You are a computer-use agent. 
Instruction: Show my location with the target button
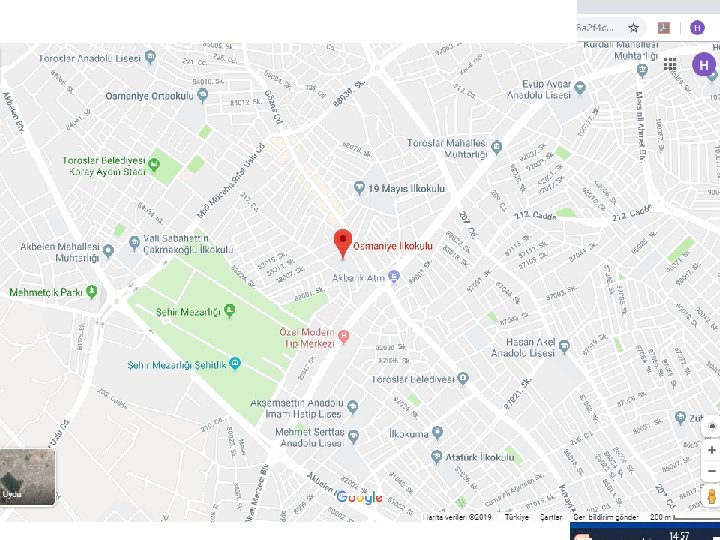pyautogui.click(x=712, y=427)
